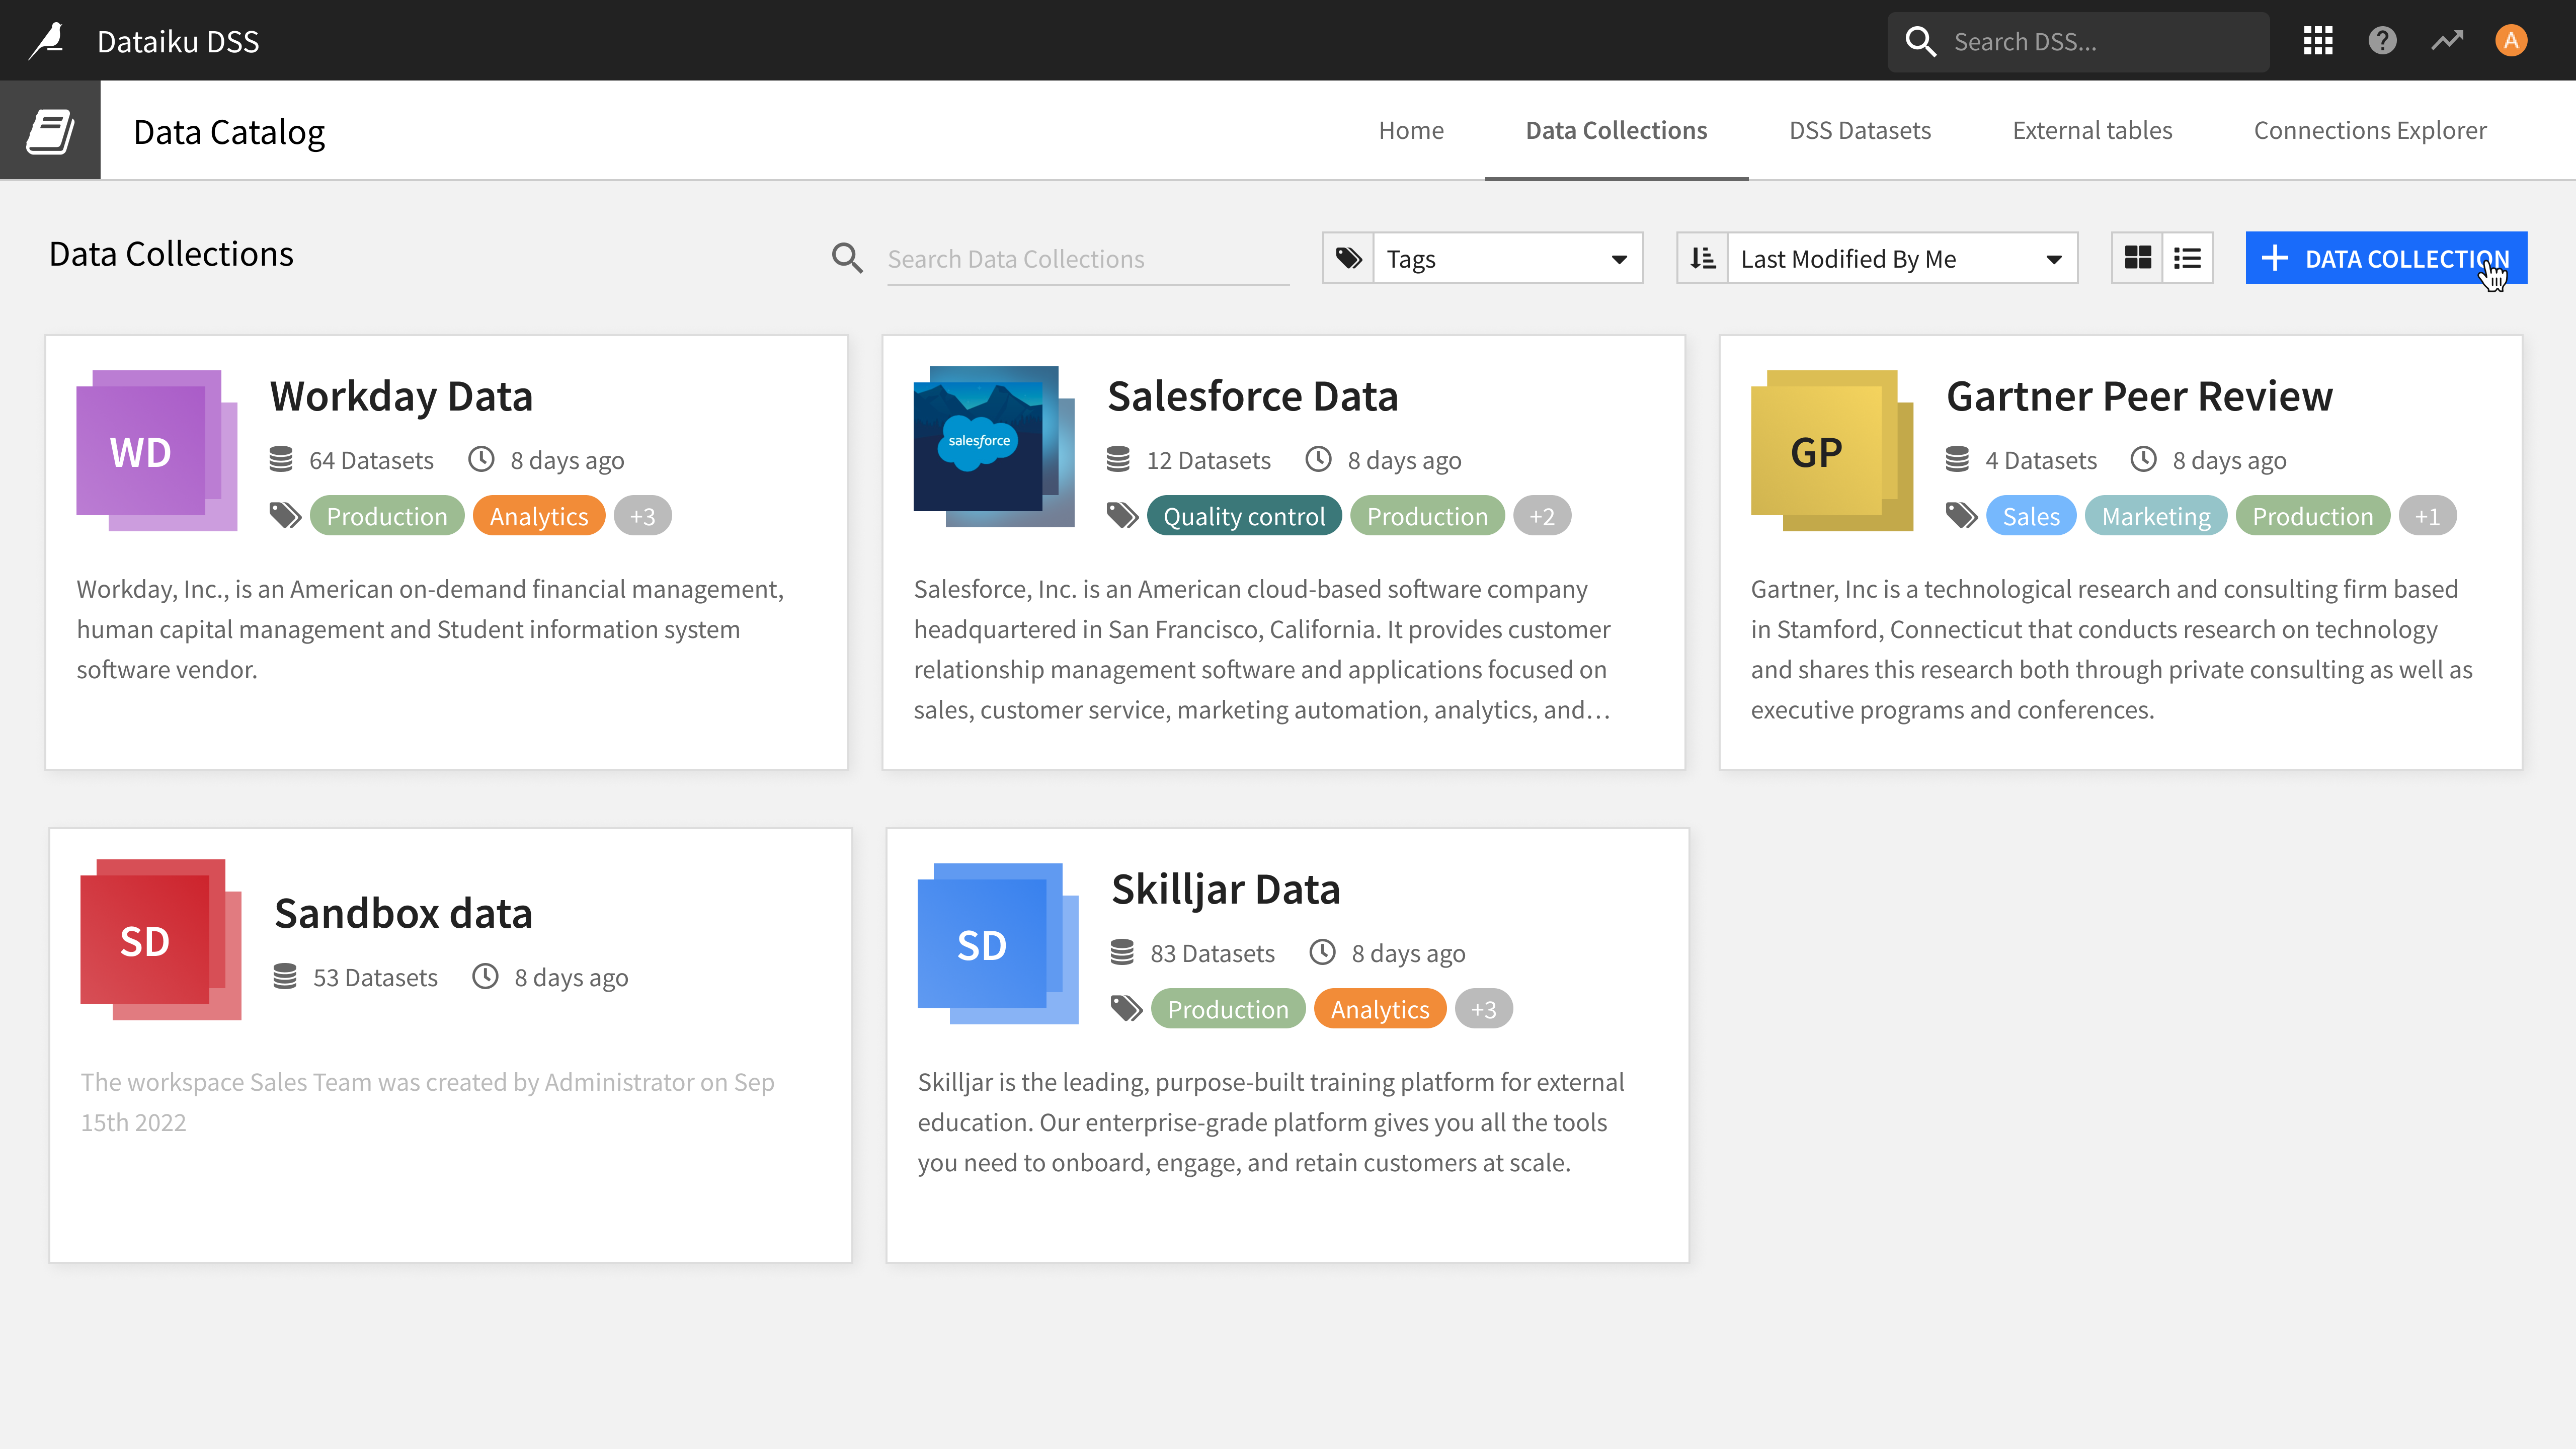2576x1449 pixels.
Task: Expand the +3 tags on Skilljar card
Action: coord(1484,1009)
